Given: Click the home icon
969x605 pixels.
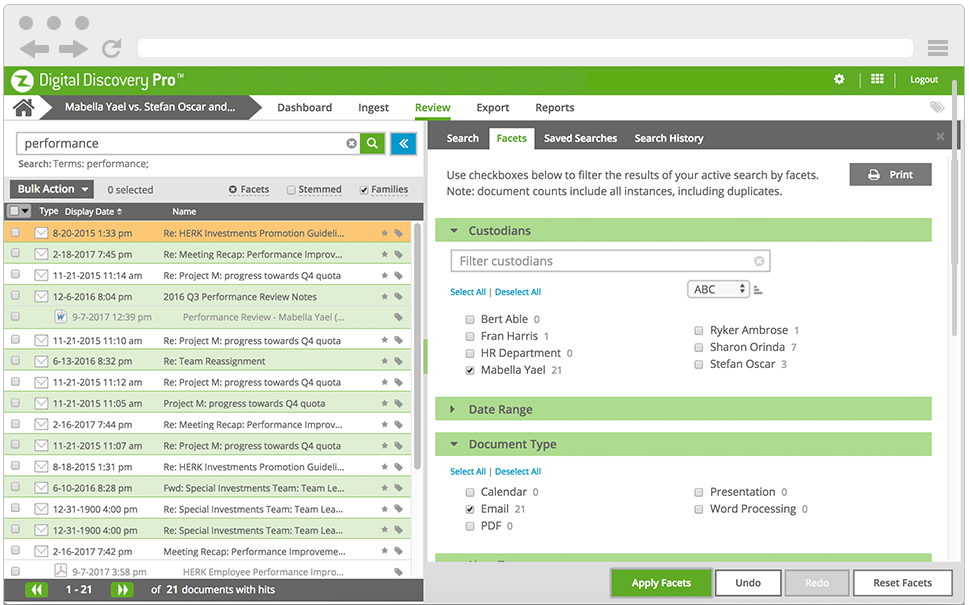Looking at the screenshot, I should point(24,108).
